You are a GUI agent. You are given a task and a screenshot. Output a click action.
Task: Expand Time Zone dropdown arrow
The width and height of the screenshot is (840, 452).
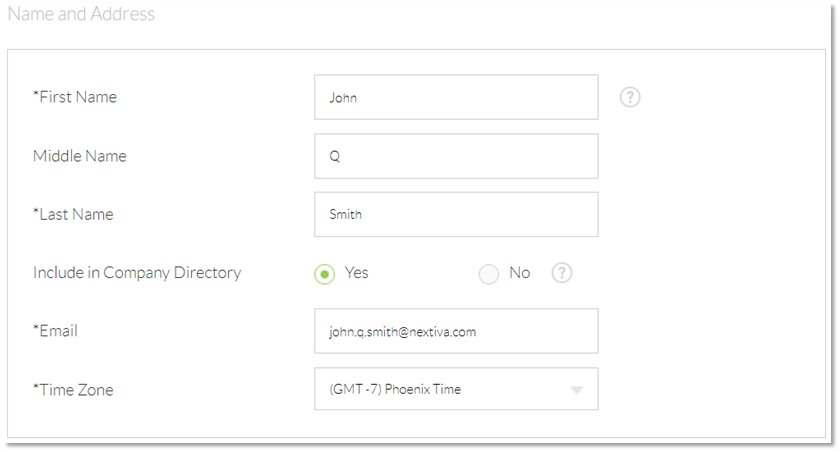[x=576, y=390]
